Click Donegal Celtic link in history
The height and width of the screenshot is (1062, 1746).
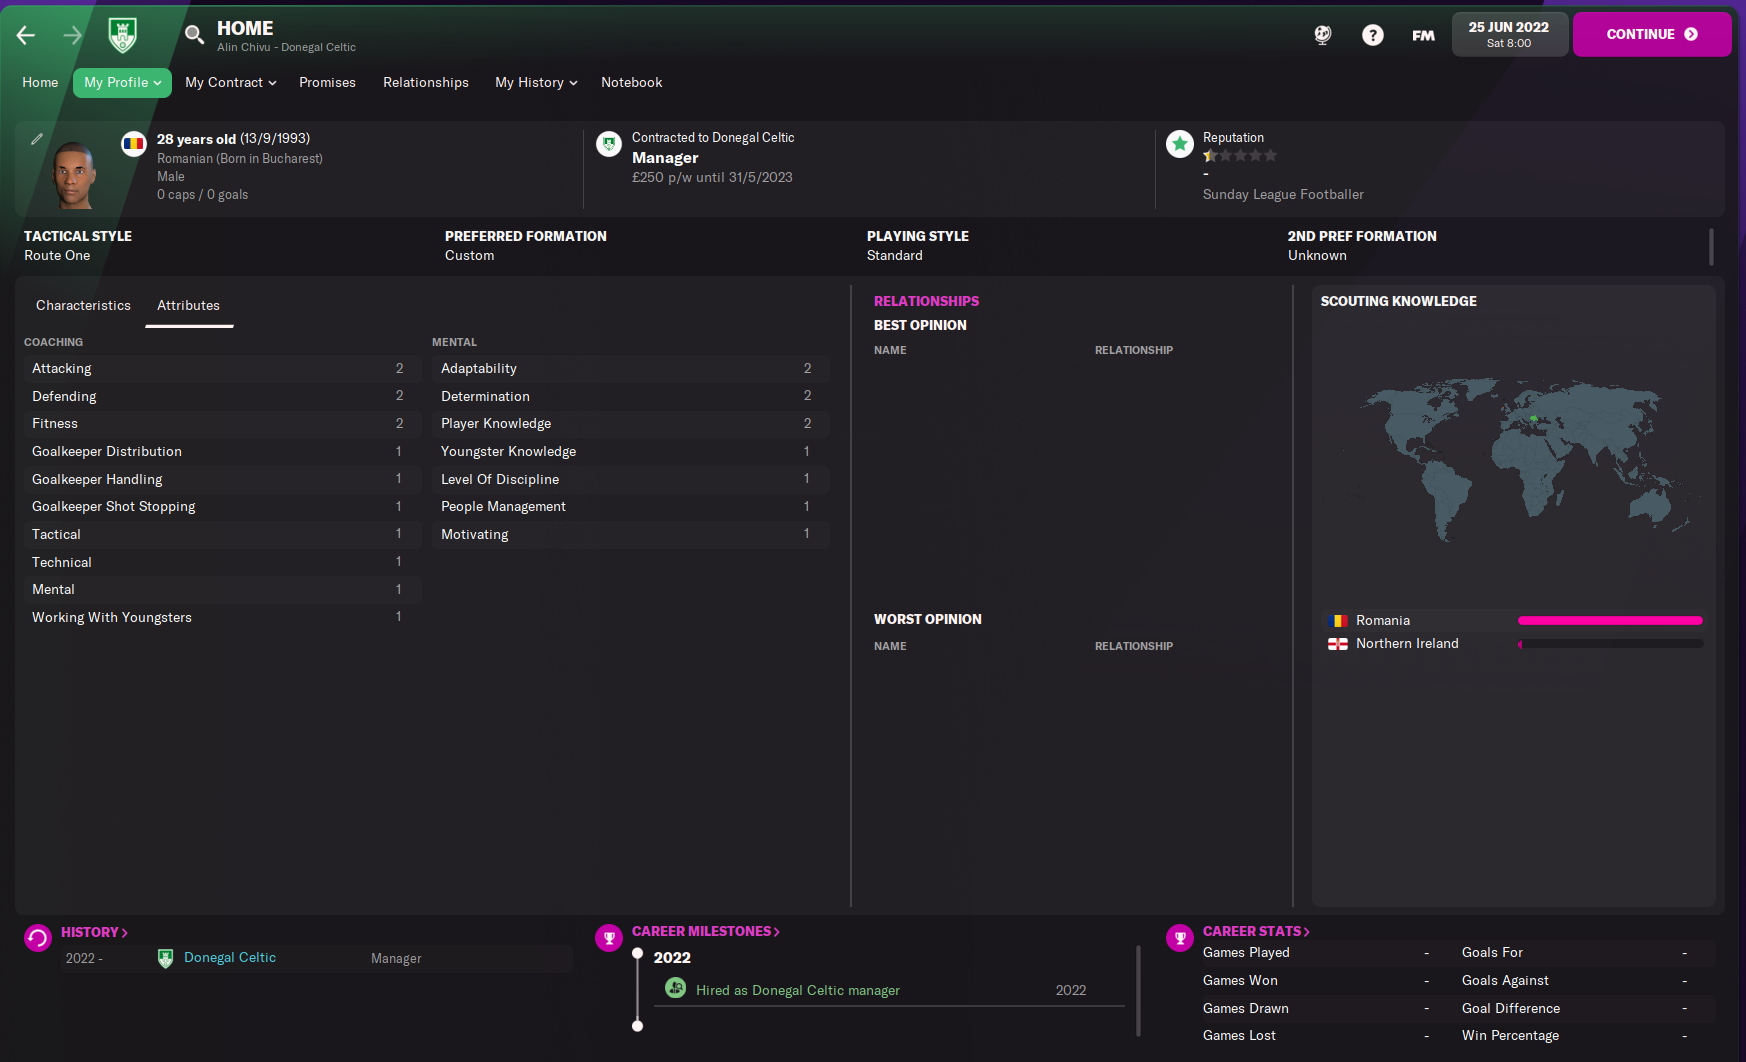coord(230,958)
